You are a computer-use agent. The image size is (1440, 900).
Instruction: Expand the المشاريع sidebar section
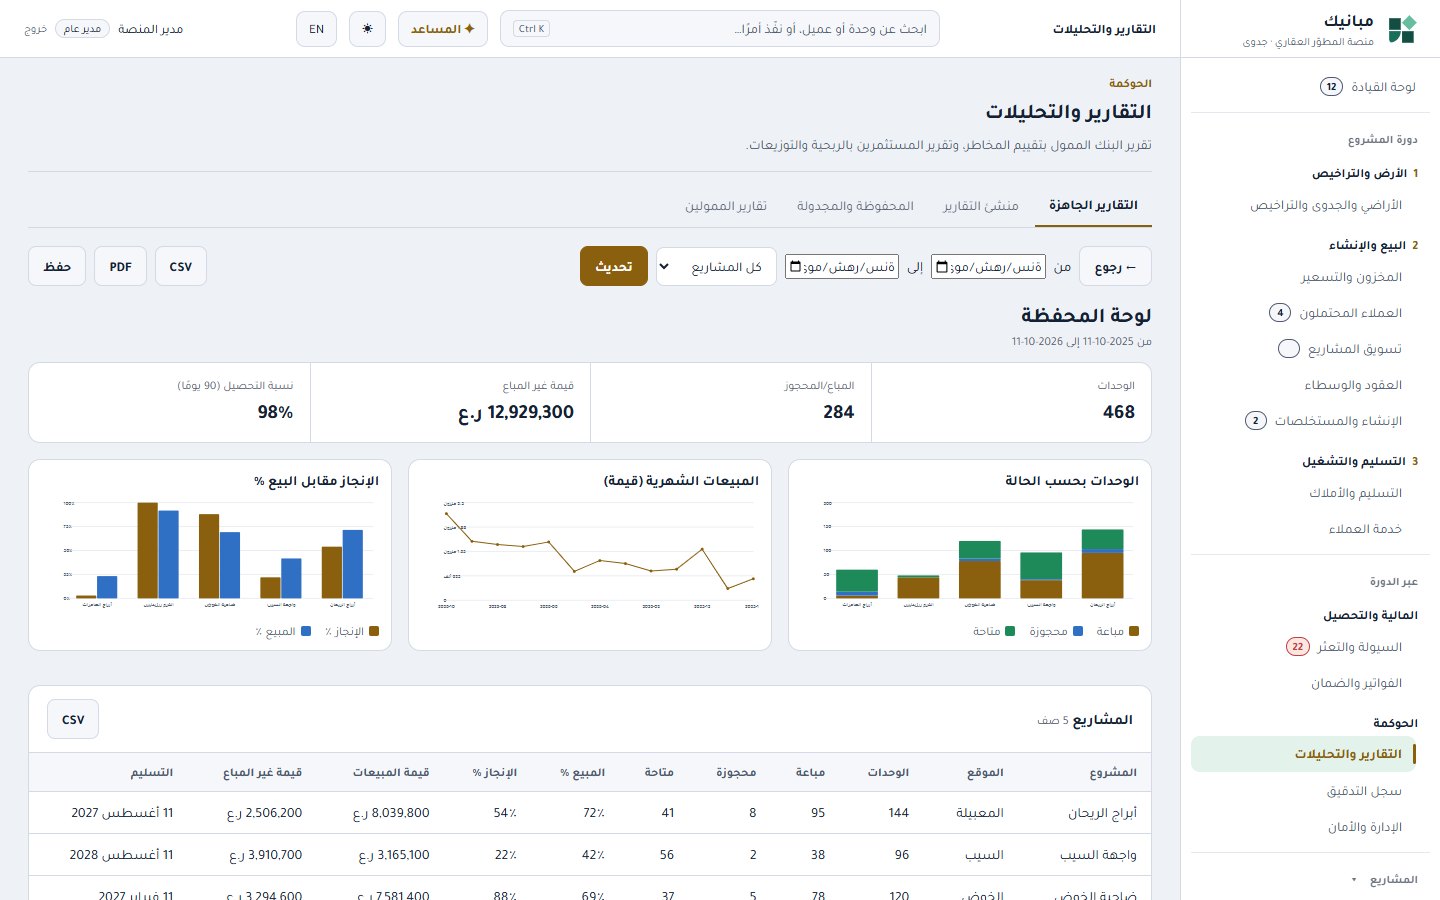(x=1384, y=880)
